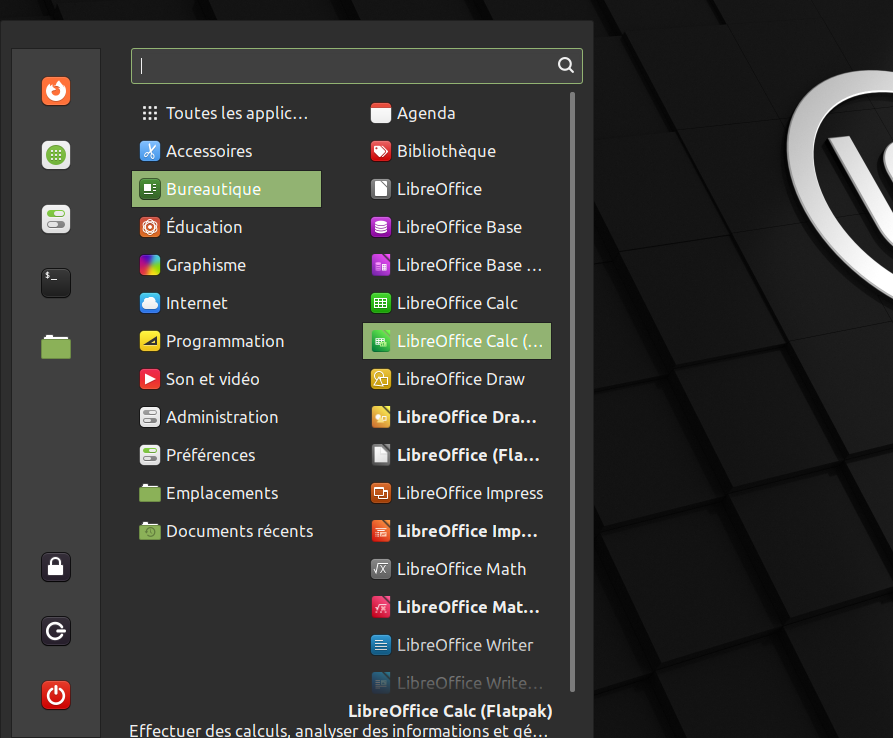Open the Internet category
The width and height of the screenshot is (893, 738).
click(226, 303)
